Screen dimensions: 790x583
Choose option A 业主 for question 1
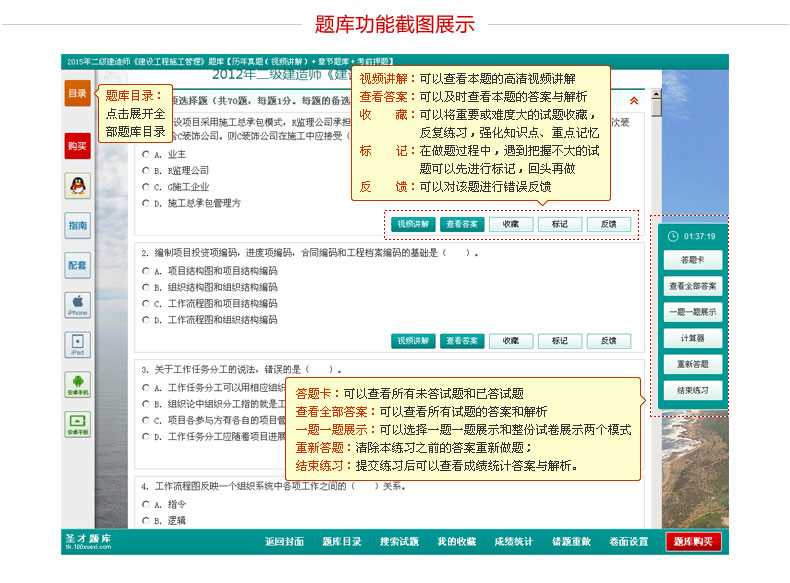tap(146, 155)
